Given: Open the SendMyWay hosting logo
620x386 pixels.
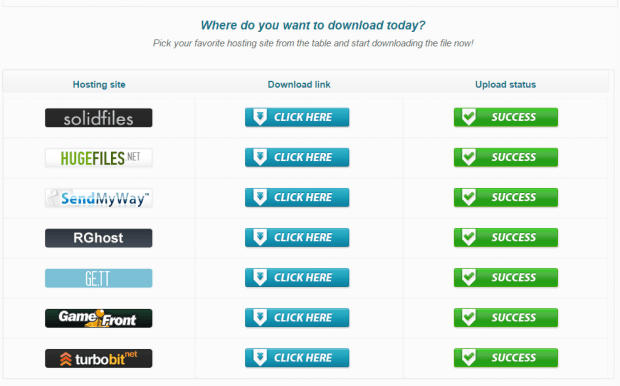Looking at the screenshot, I should click(98, 198).
